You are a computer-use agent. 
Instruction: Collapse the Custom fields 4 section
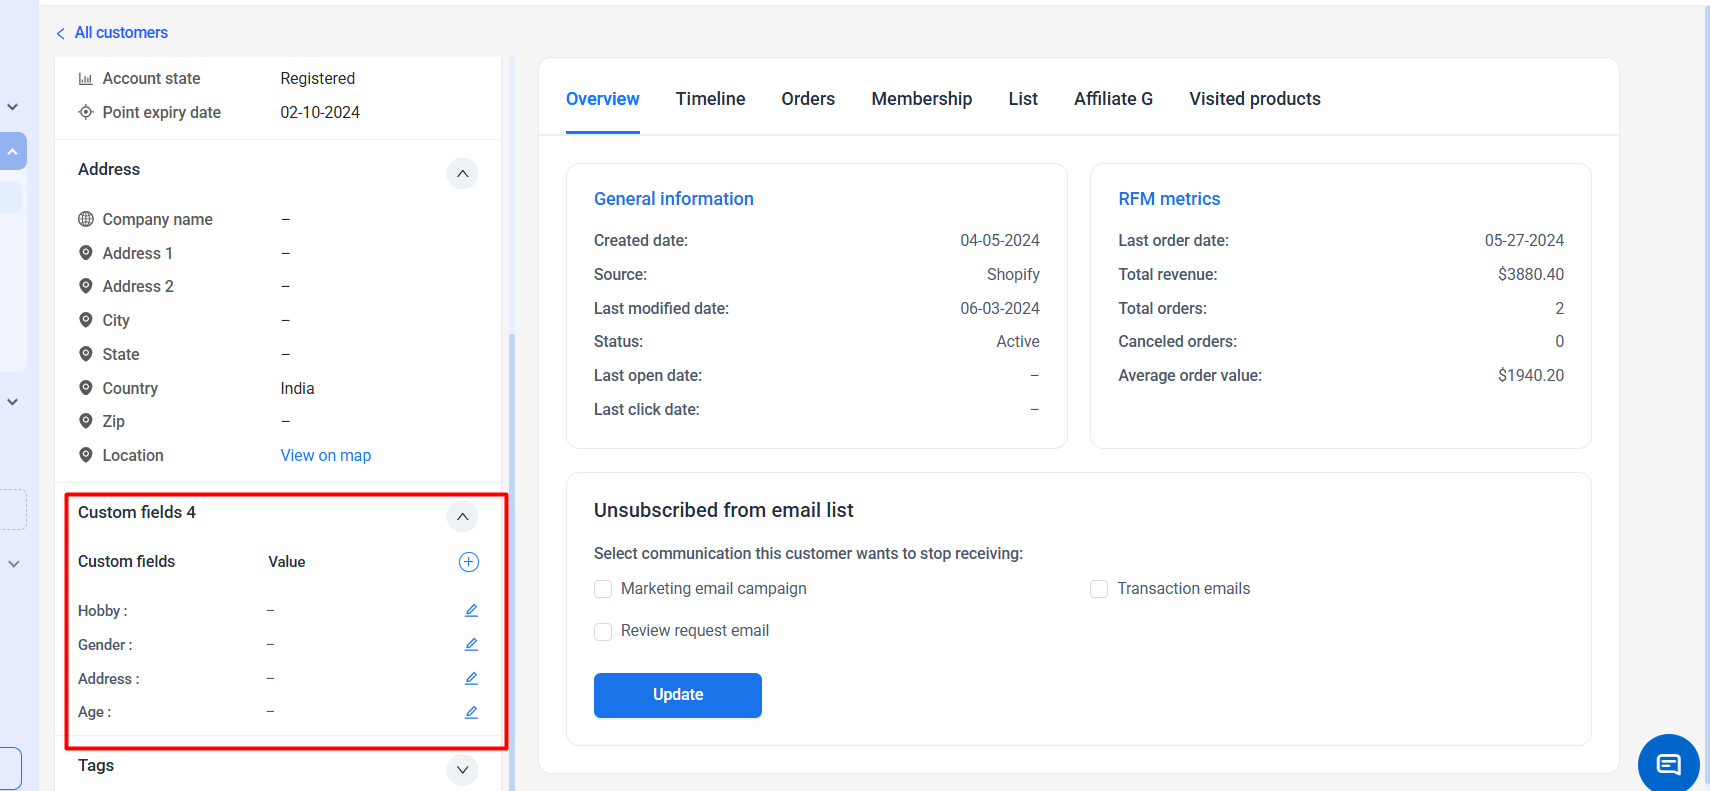[x=462, y=516]
